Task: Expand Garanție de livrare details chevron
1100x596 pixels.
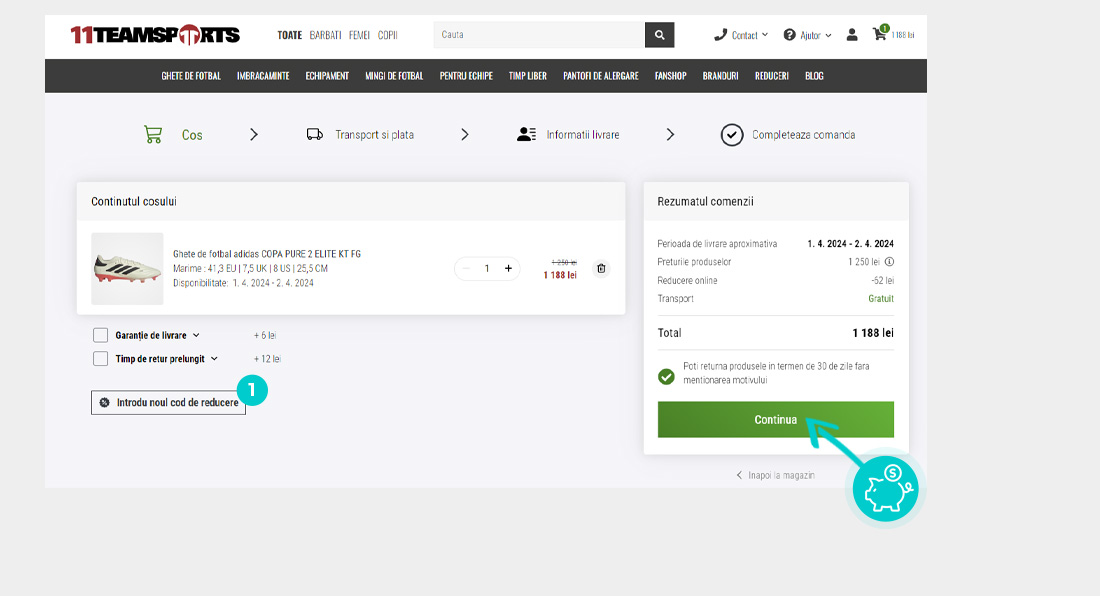Action: [x=196, y=335]
